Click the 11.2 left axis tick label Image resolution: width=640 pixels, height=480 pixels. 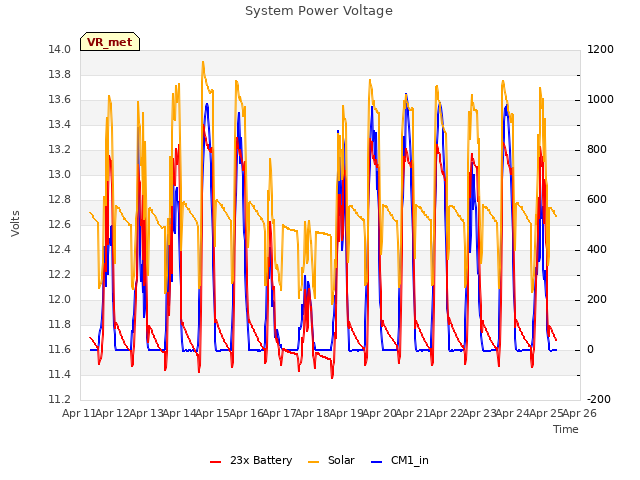59,399
